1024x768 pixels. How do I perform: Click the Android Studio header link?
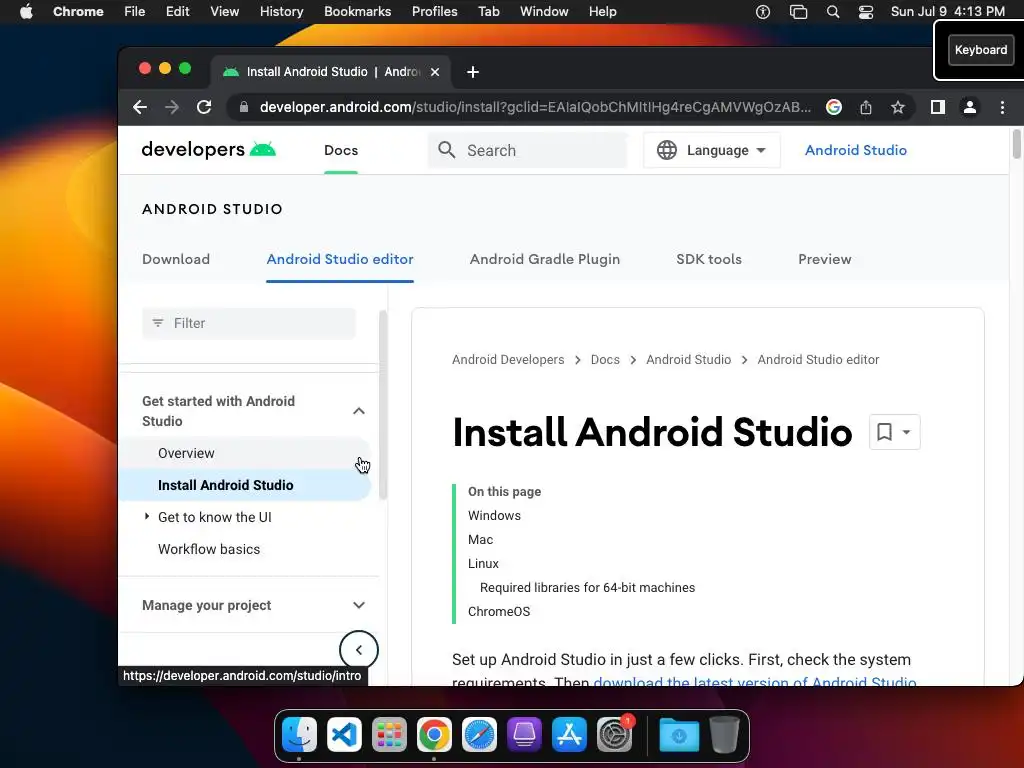tap(856, 150)
